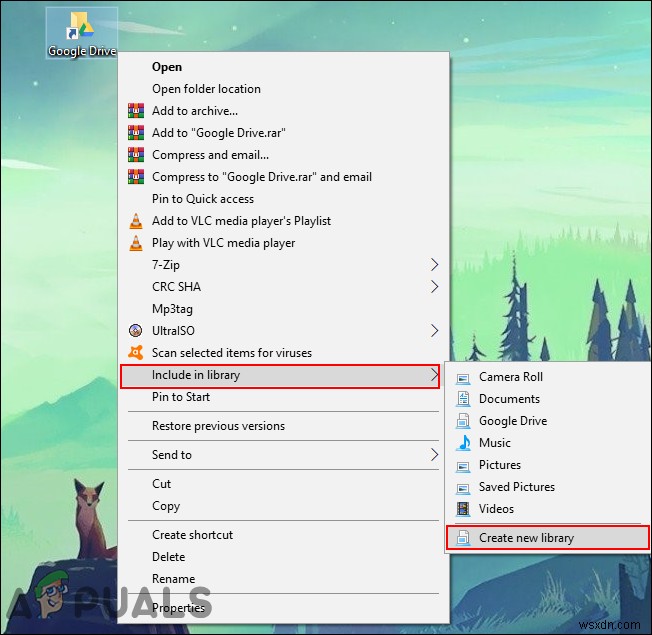Include folder in Documents library
This screenshot has height=635, width=652.
click(x=548, y=399)
